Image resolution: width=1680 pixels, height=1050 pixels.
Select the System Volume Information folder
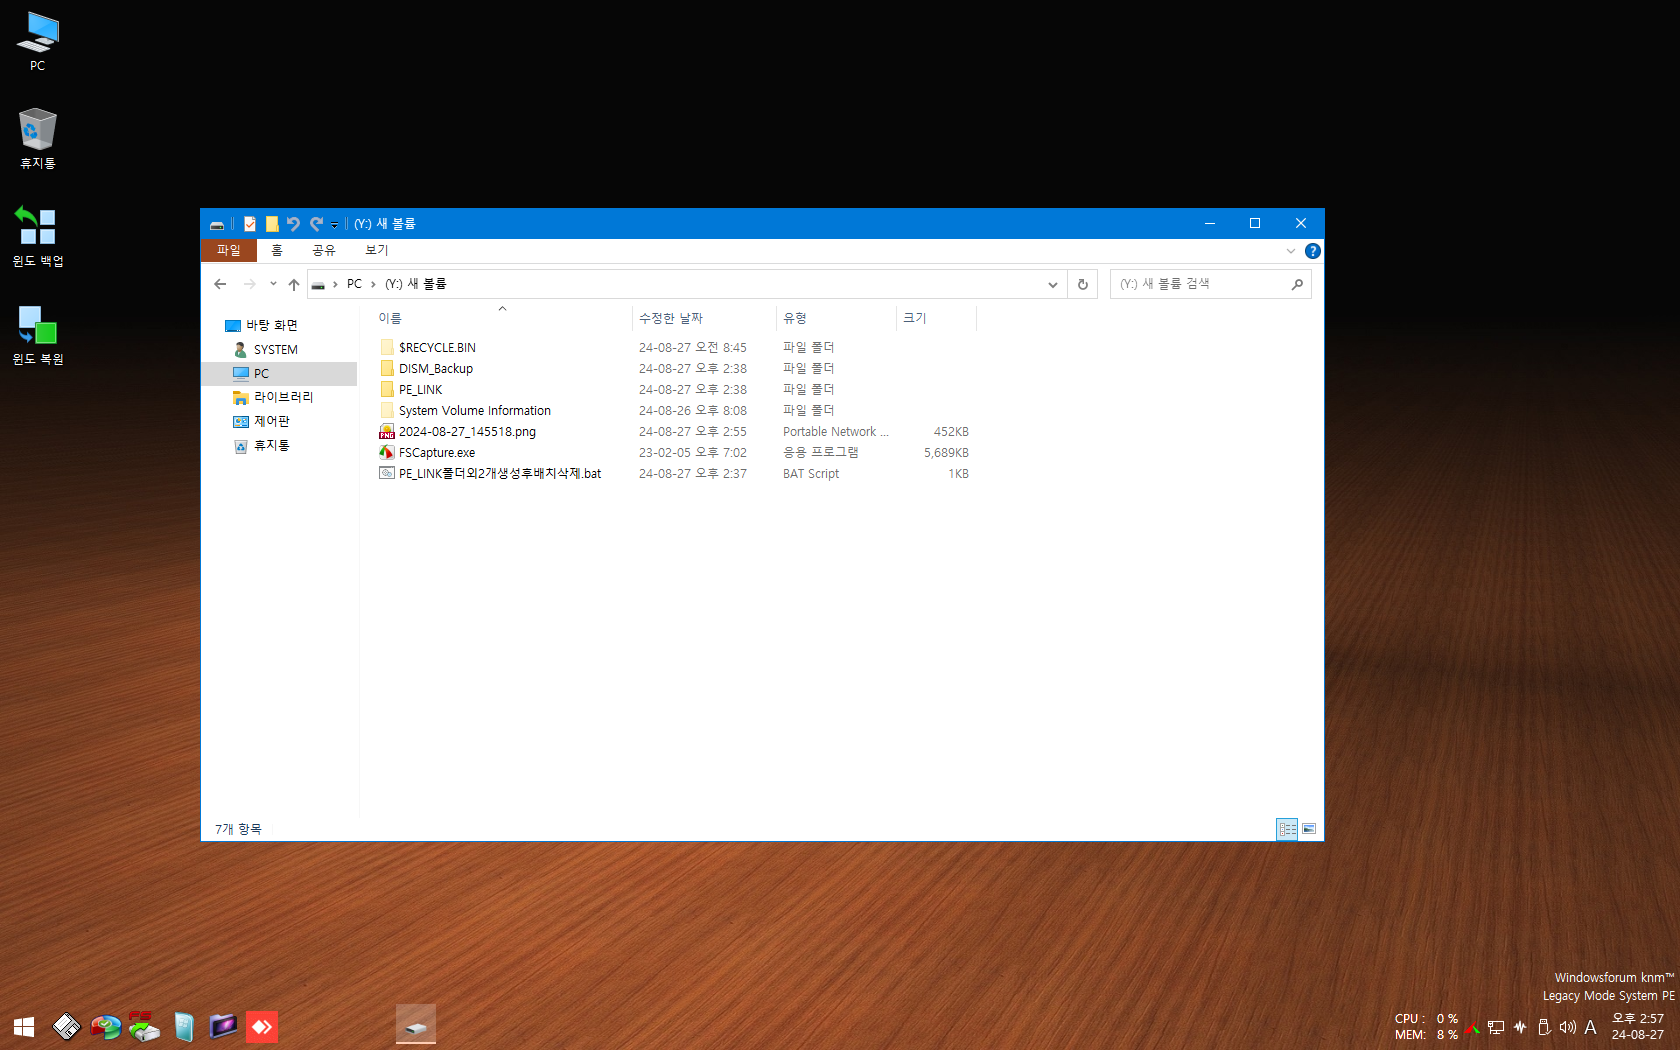[x=474, y=410]
